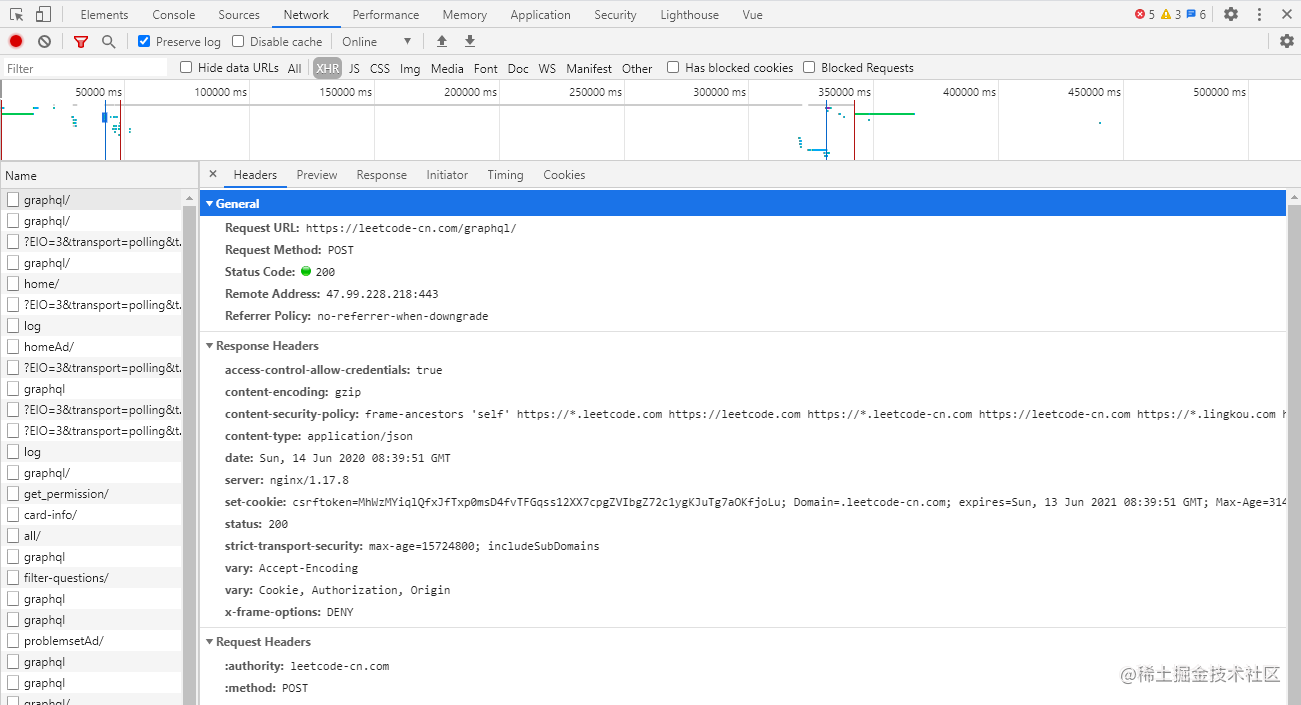Filter requests by JS
This screenshot has height=705, width=1301.
354,68
